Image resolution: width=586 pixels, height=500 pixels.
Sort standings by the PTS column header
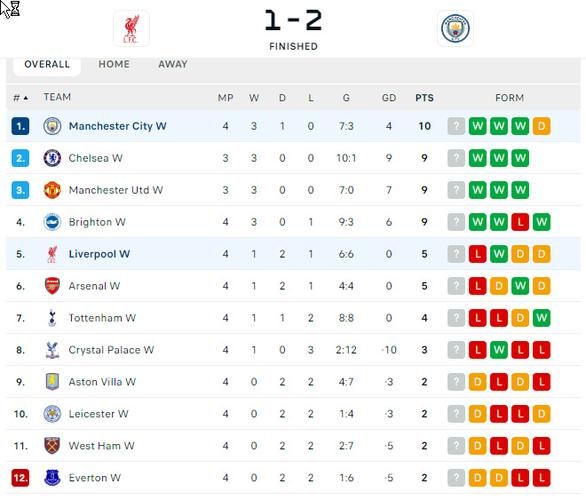click(x=425, y=98)
